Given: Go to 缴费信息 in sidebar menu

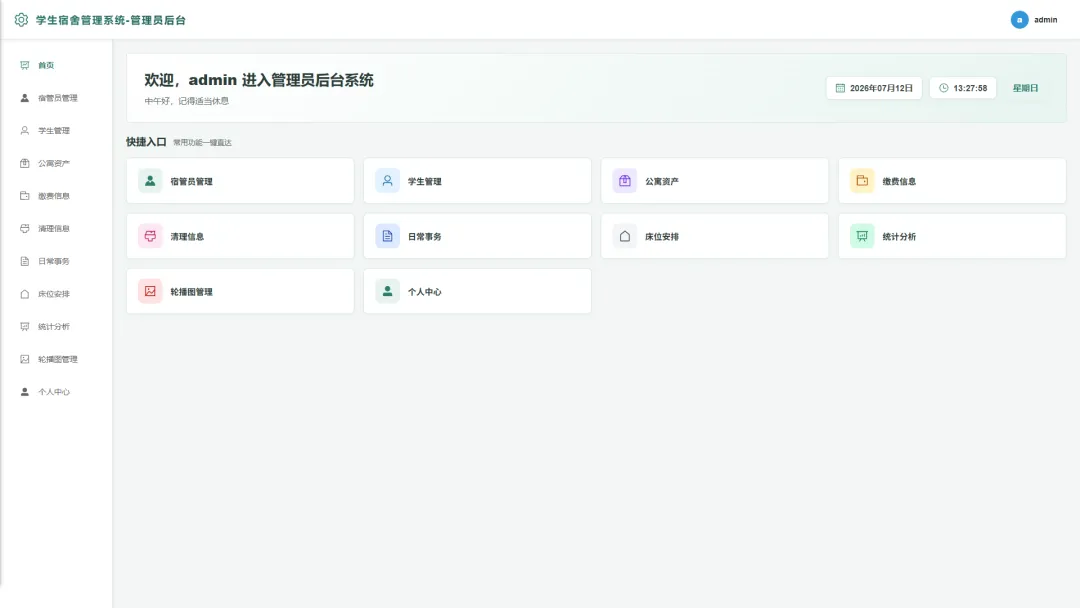Looking at the screenshot, I should (56, 196).
